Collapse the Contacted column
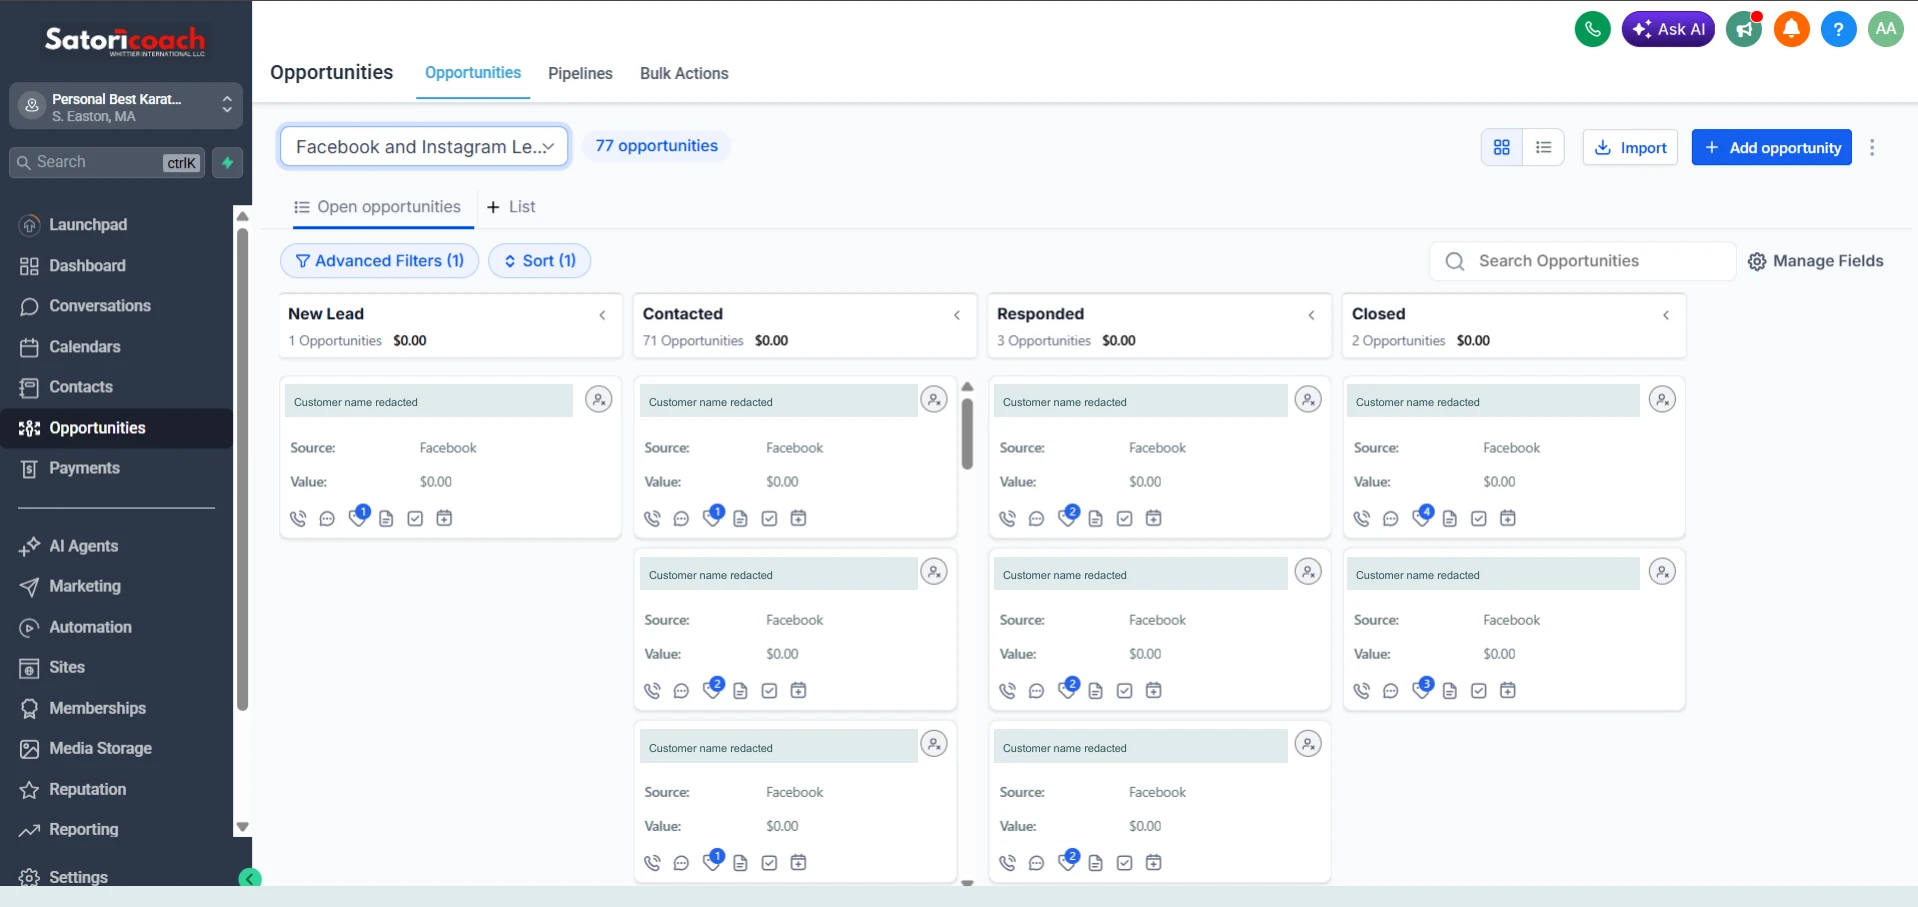The height and width of the screenshot is (907, 1918). [x=957, y=315]
